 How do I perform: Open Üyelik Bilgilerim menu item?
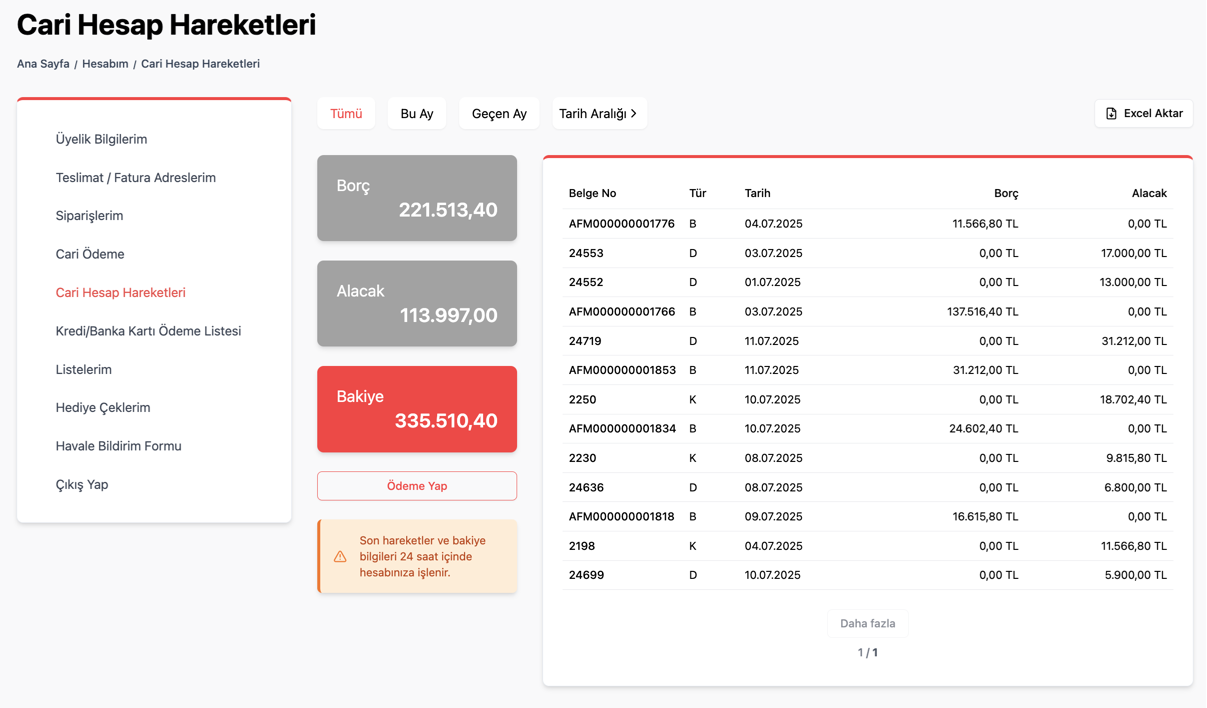(101, 139)
